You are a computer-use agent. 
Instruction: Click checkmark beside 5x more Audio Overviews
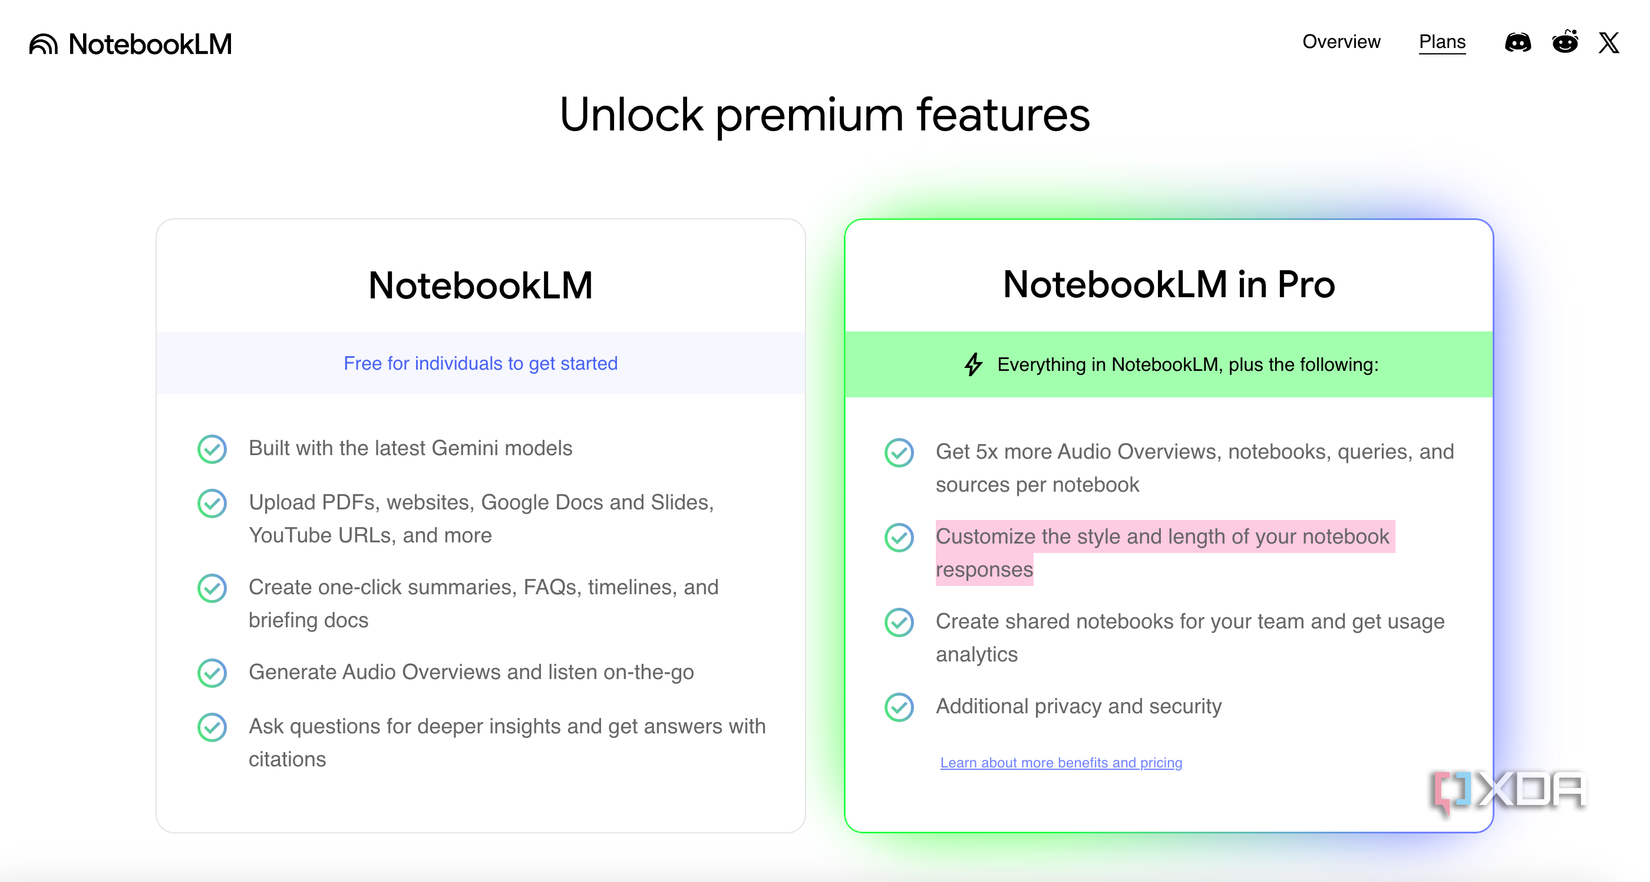(899, 453)
